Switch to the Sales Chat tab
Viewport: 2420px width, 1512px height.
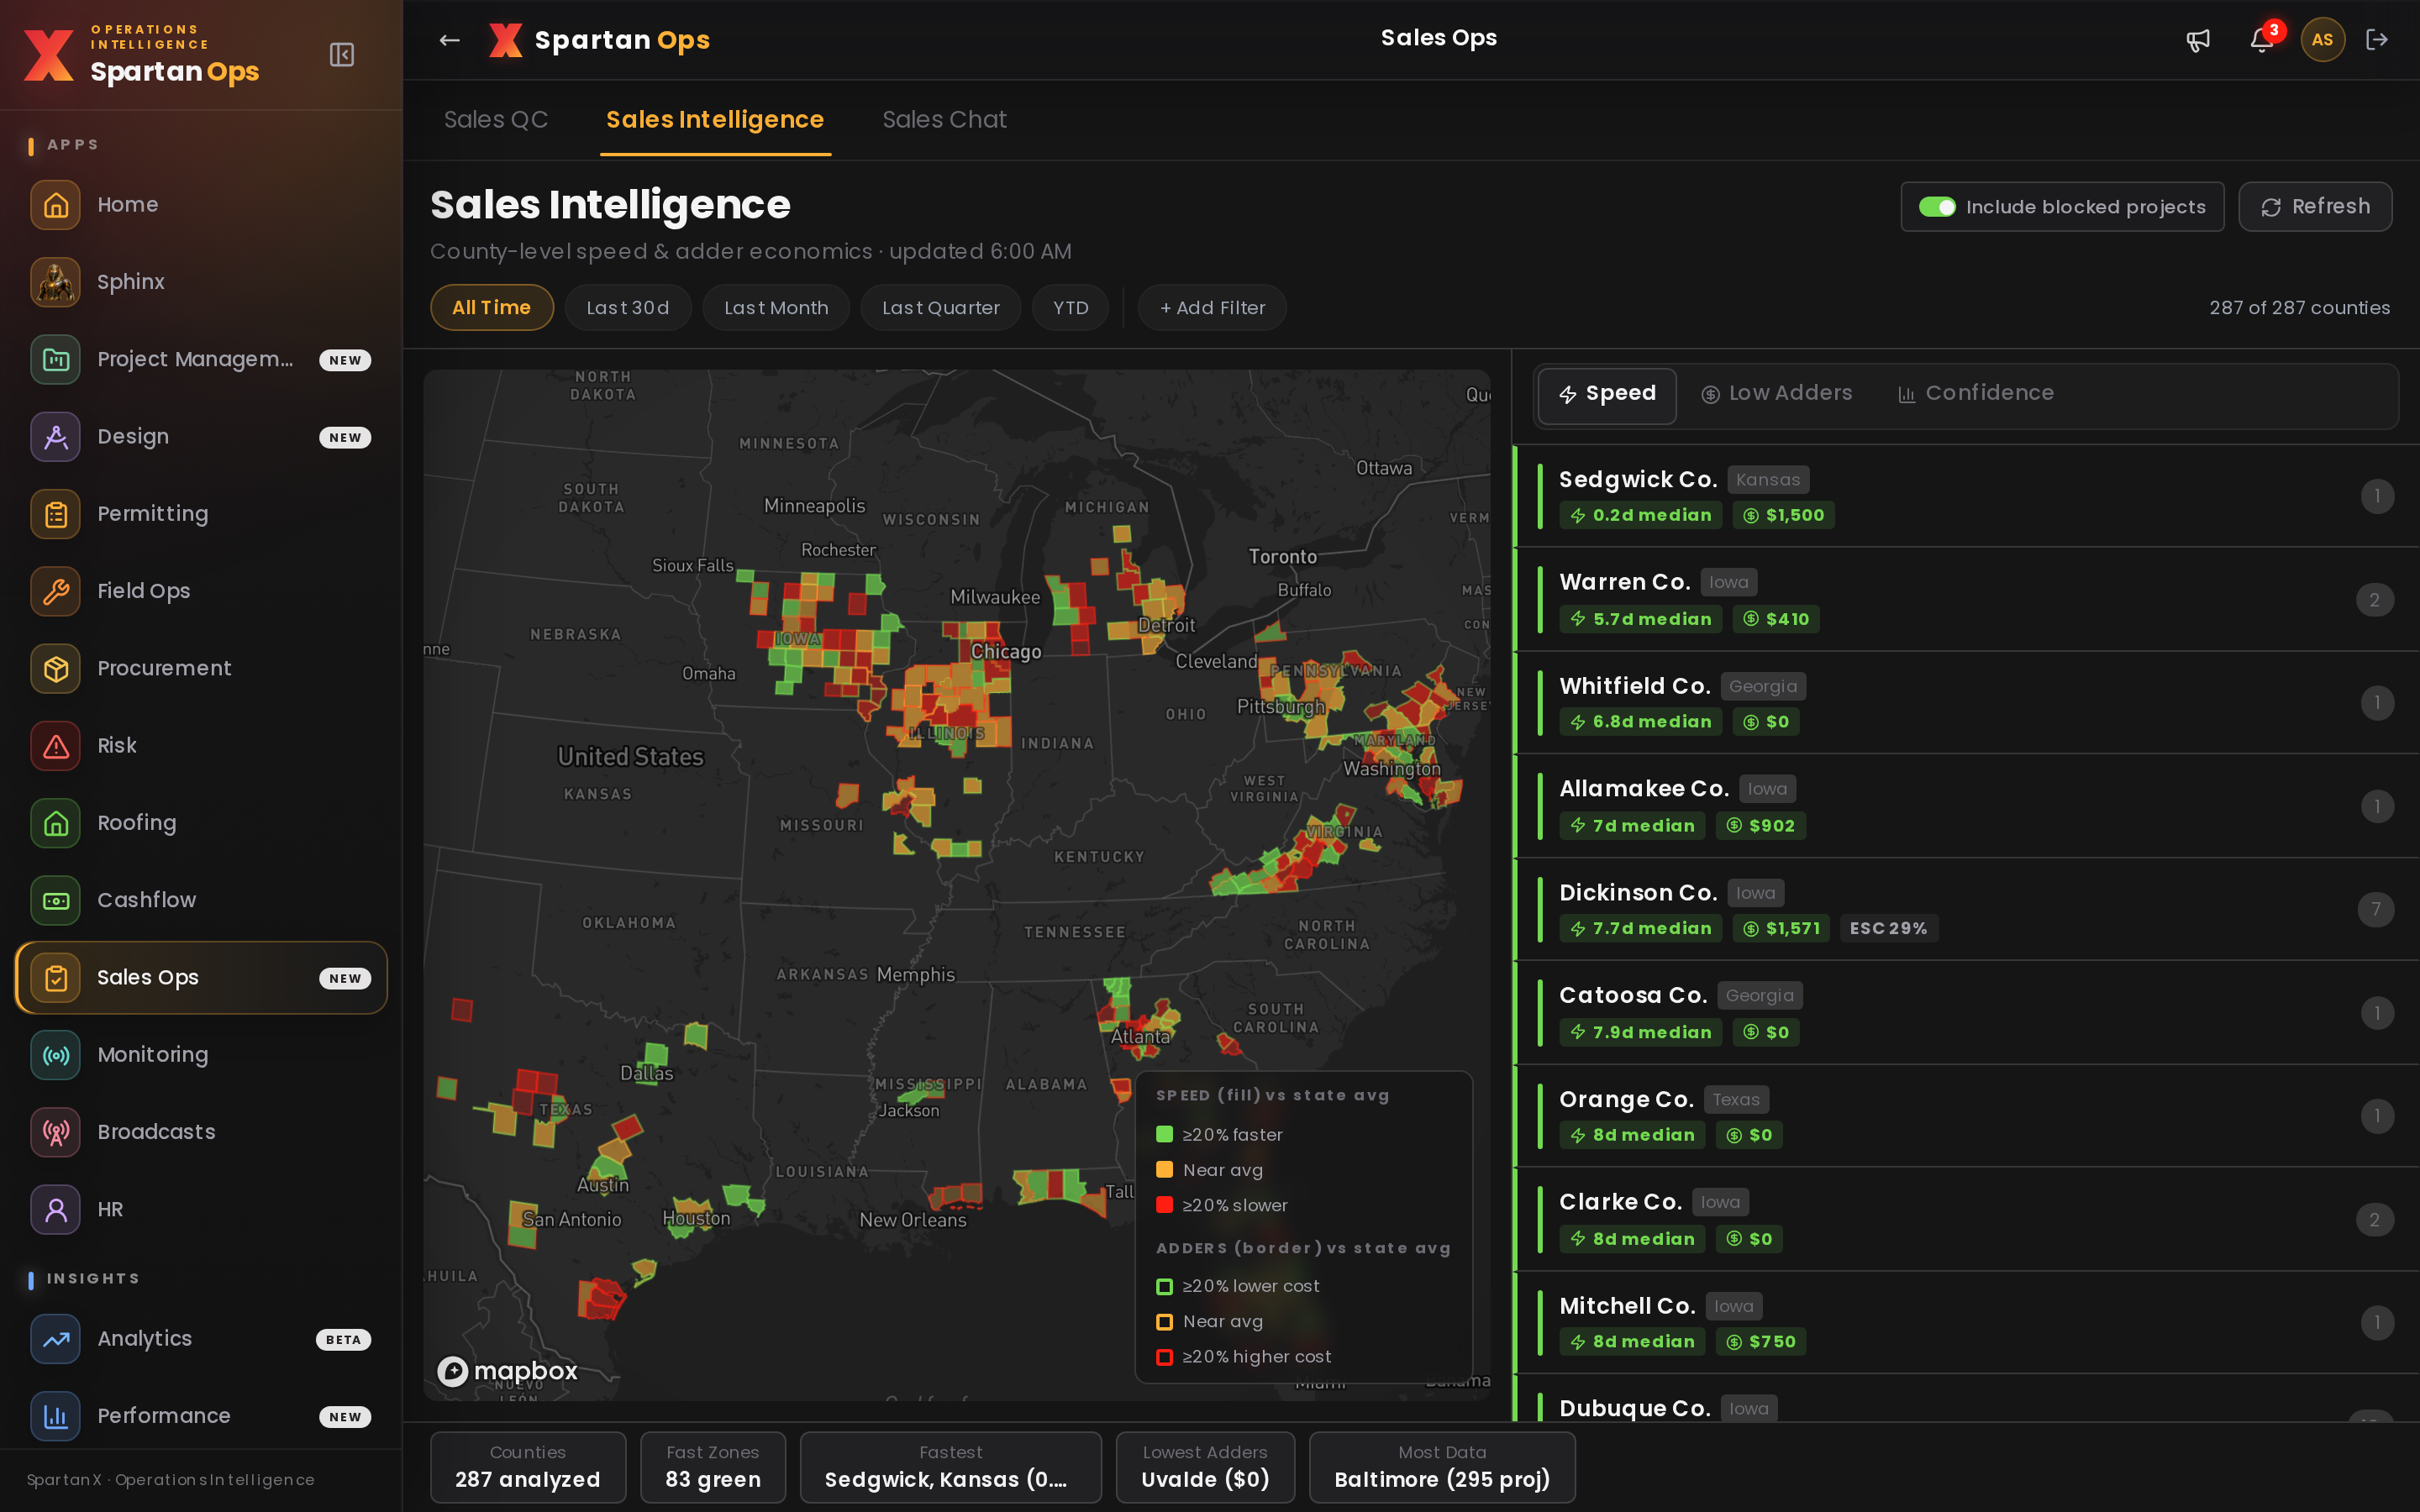[x=944, y=120]
